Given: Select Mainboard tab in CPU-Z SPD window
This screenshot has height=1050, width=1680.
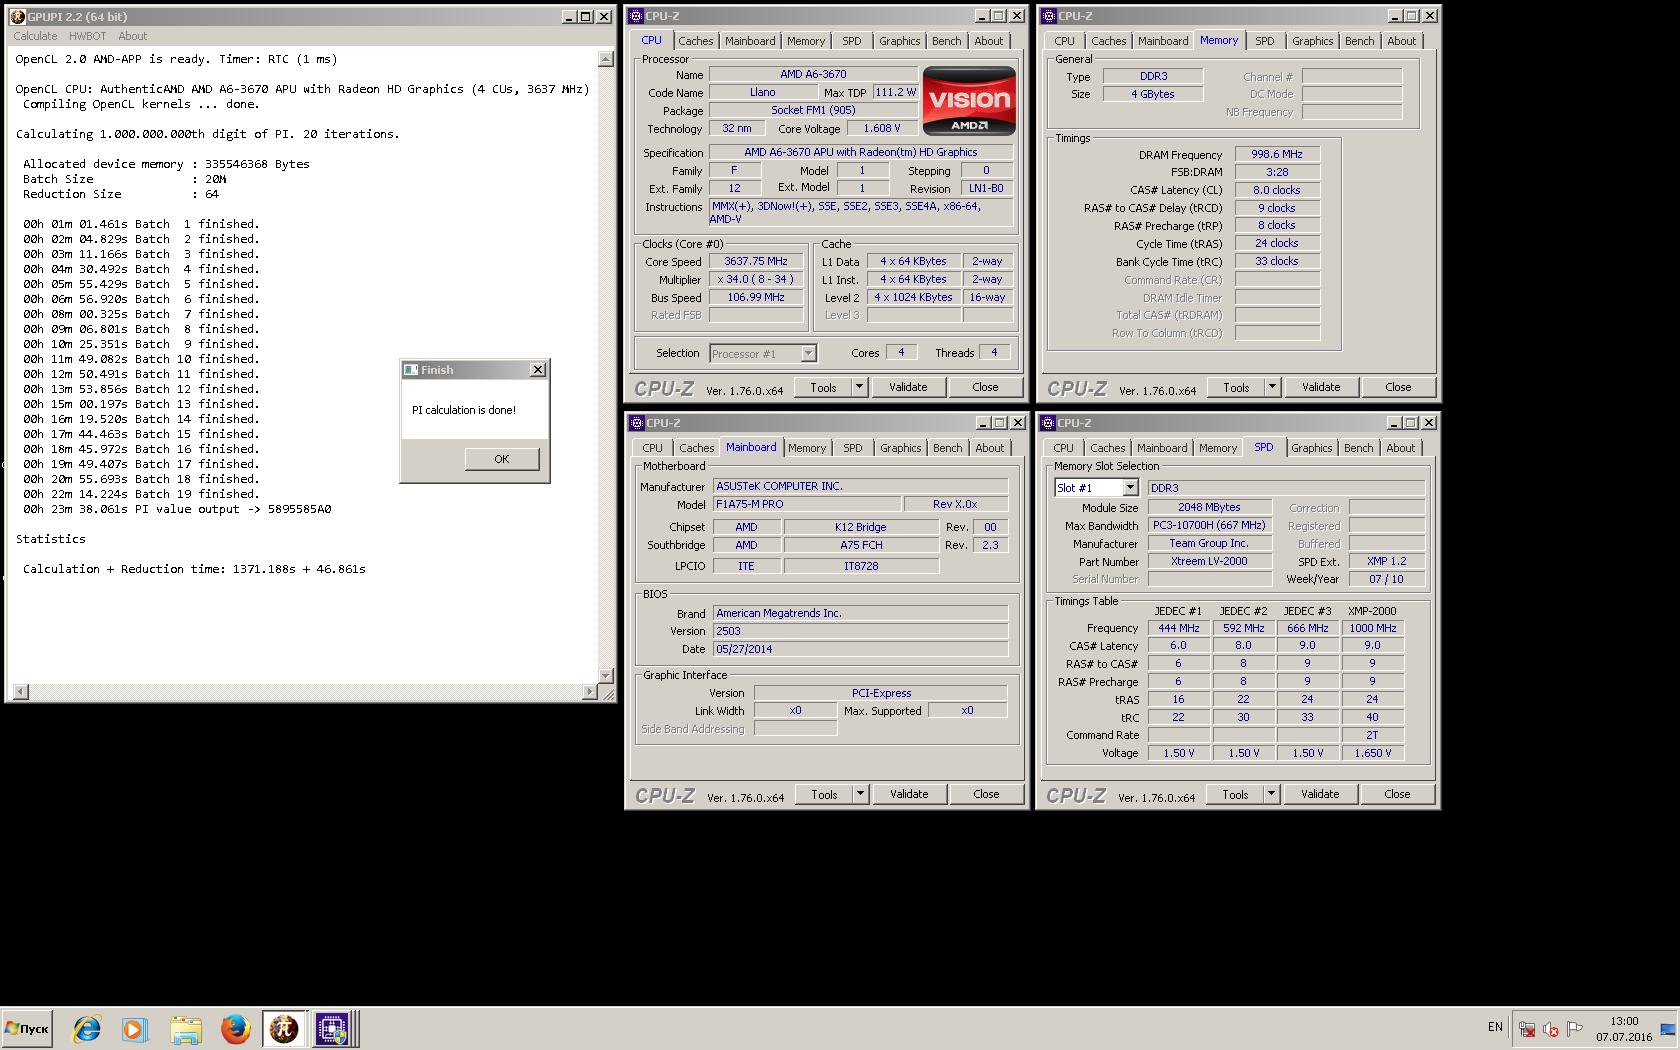Looking at the screenshot, I should click(x=1162, y=448).
